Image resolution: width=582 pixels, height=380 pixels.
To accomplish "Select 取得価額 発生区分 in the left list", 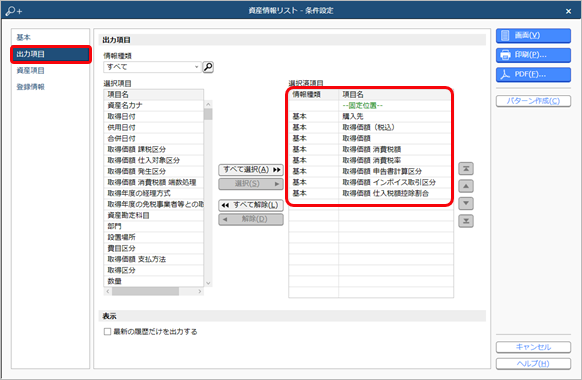I will [154, 171].
